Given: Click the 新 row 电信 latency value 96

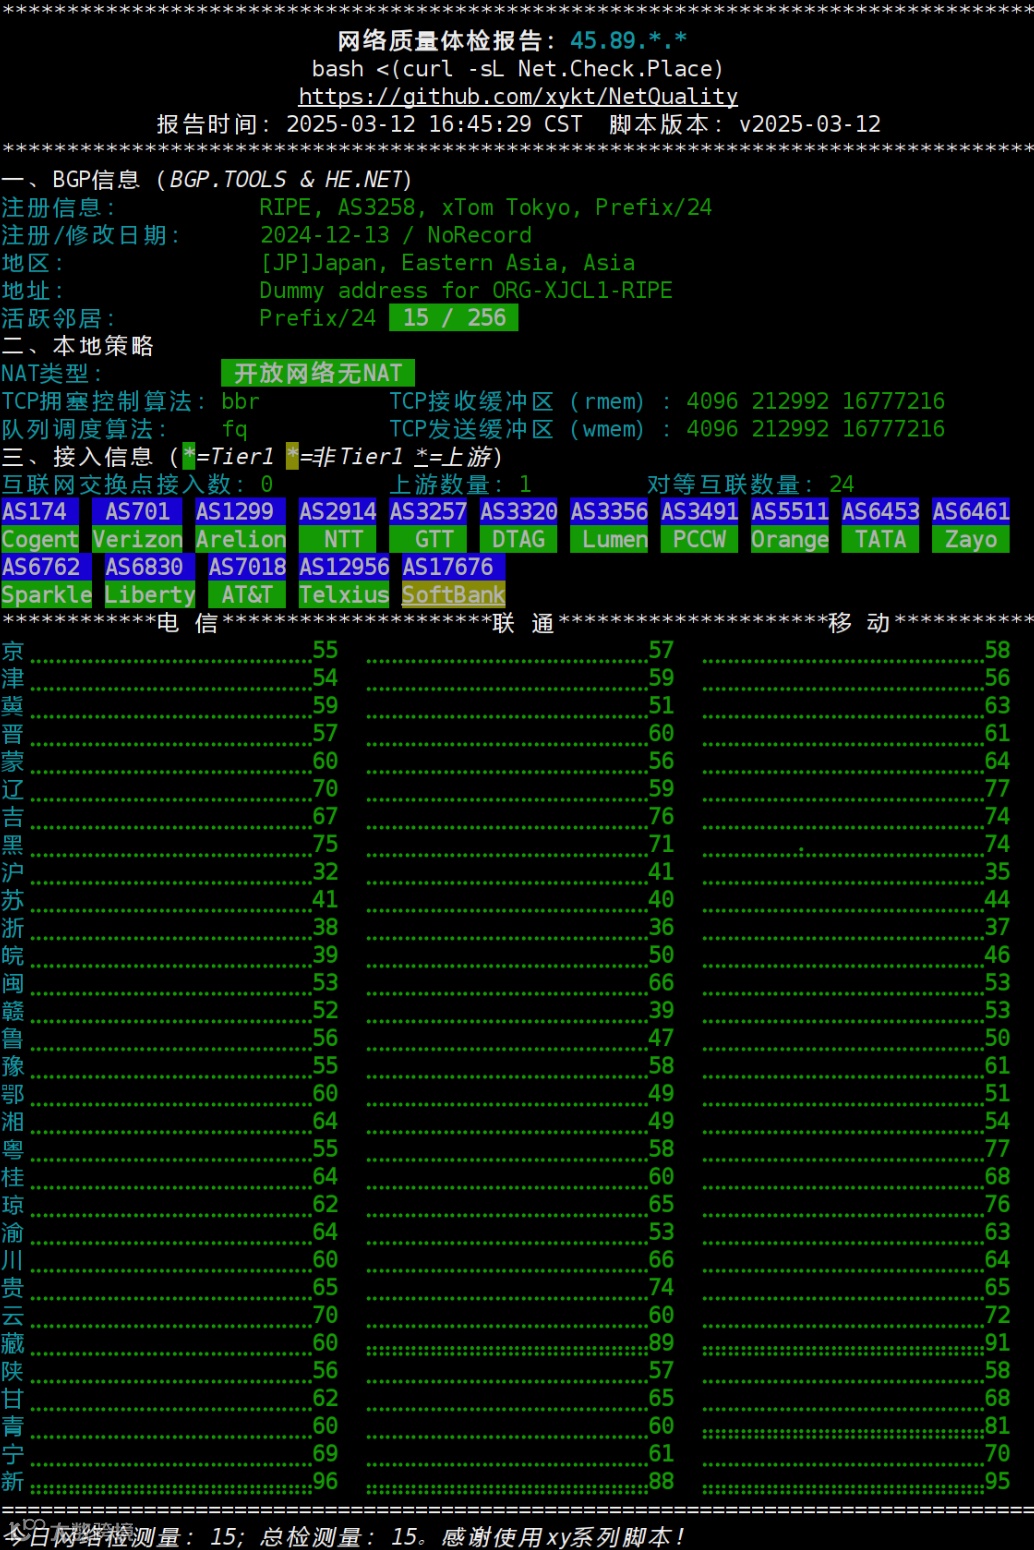Looking at the screenshot, I should tap(325, 1481).
